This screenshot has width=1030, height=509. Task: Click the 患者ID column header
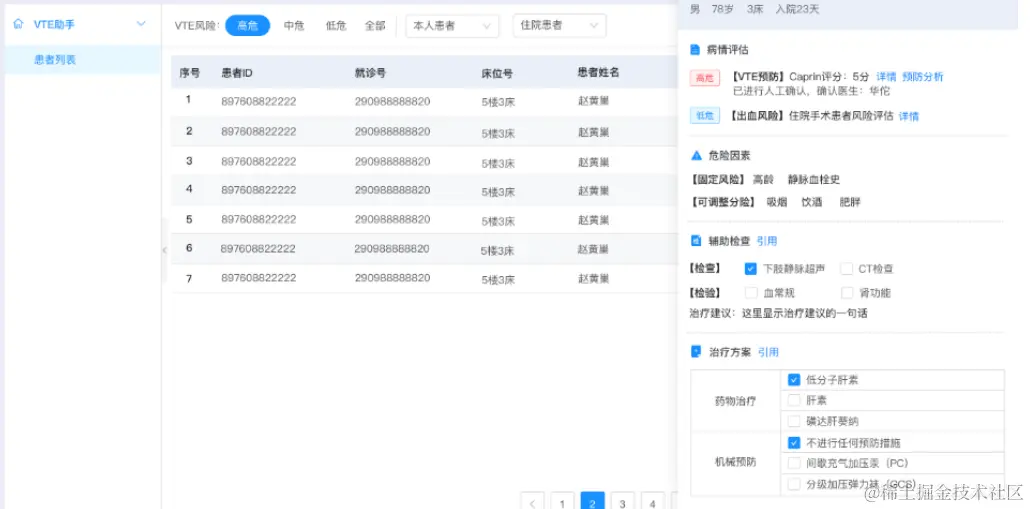click(236, 73)
